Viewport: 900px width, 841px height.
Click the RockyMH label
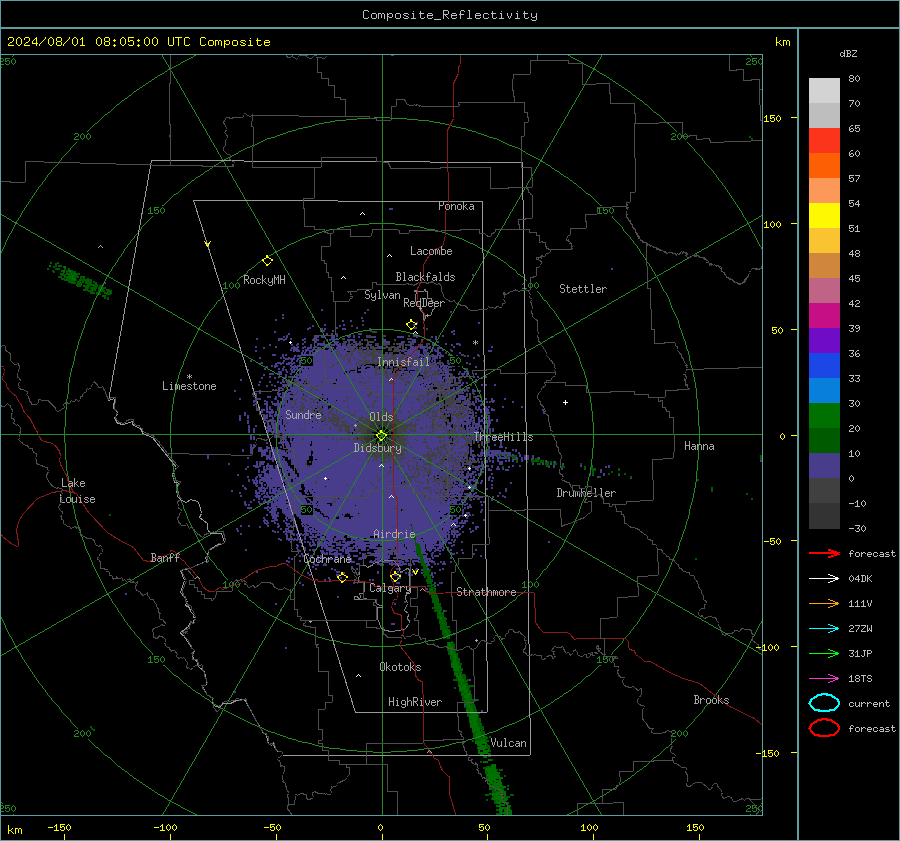[264, 280]
